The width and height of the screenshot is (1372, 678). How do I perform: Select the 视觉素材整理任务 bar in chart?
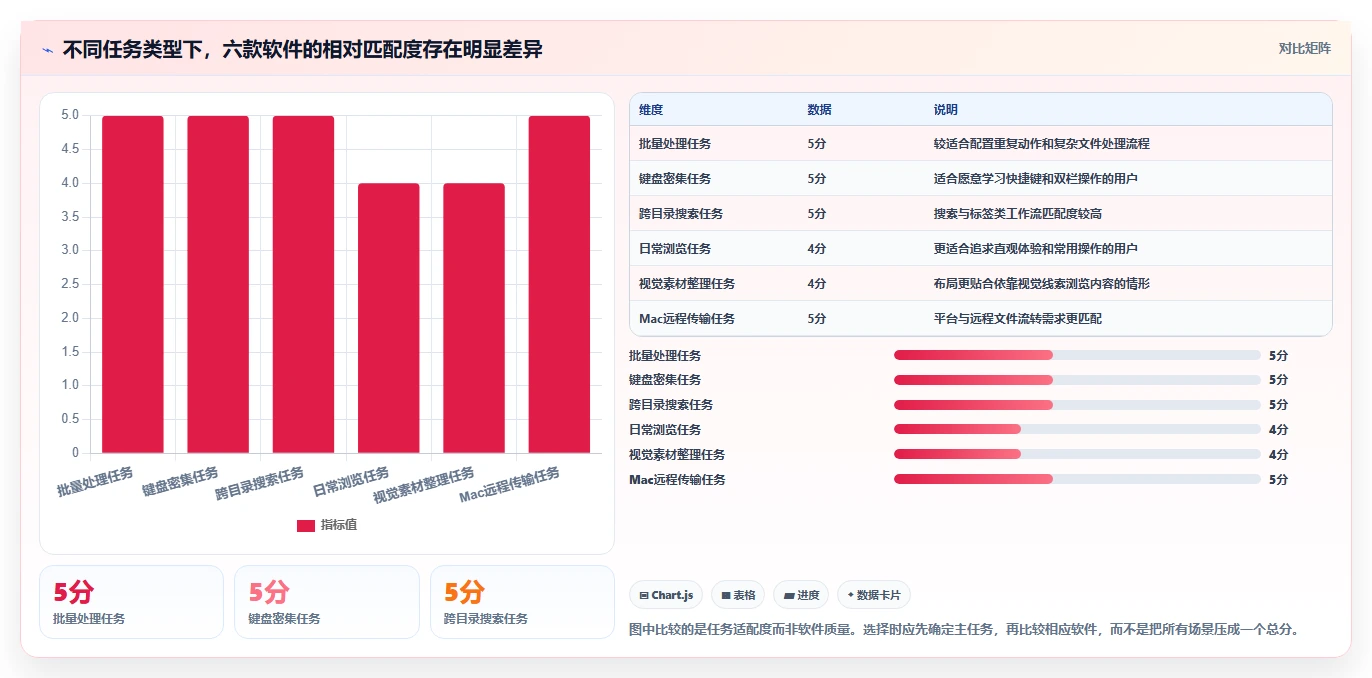[x=474, y=318]
